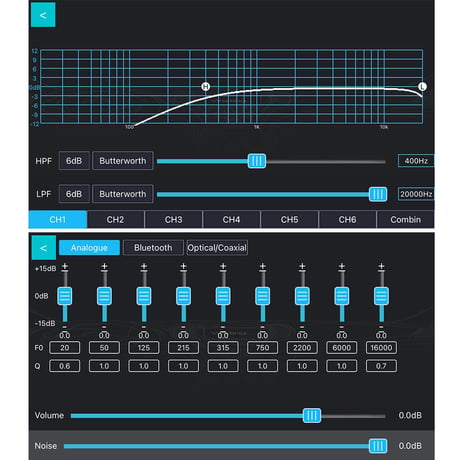Open HPF Butterworth filter type dropdown
The width and height of the screenshot is (460, 460).
click(123, 161)
